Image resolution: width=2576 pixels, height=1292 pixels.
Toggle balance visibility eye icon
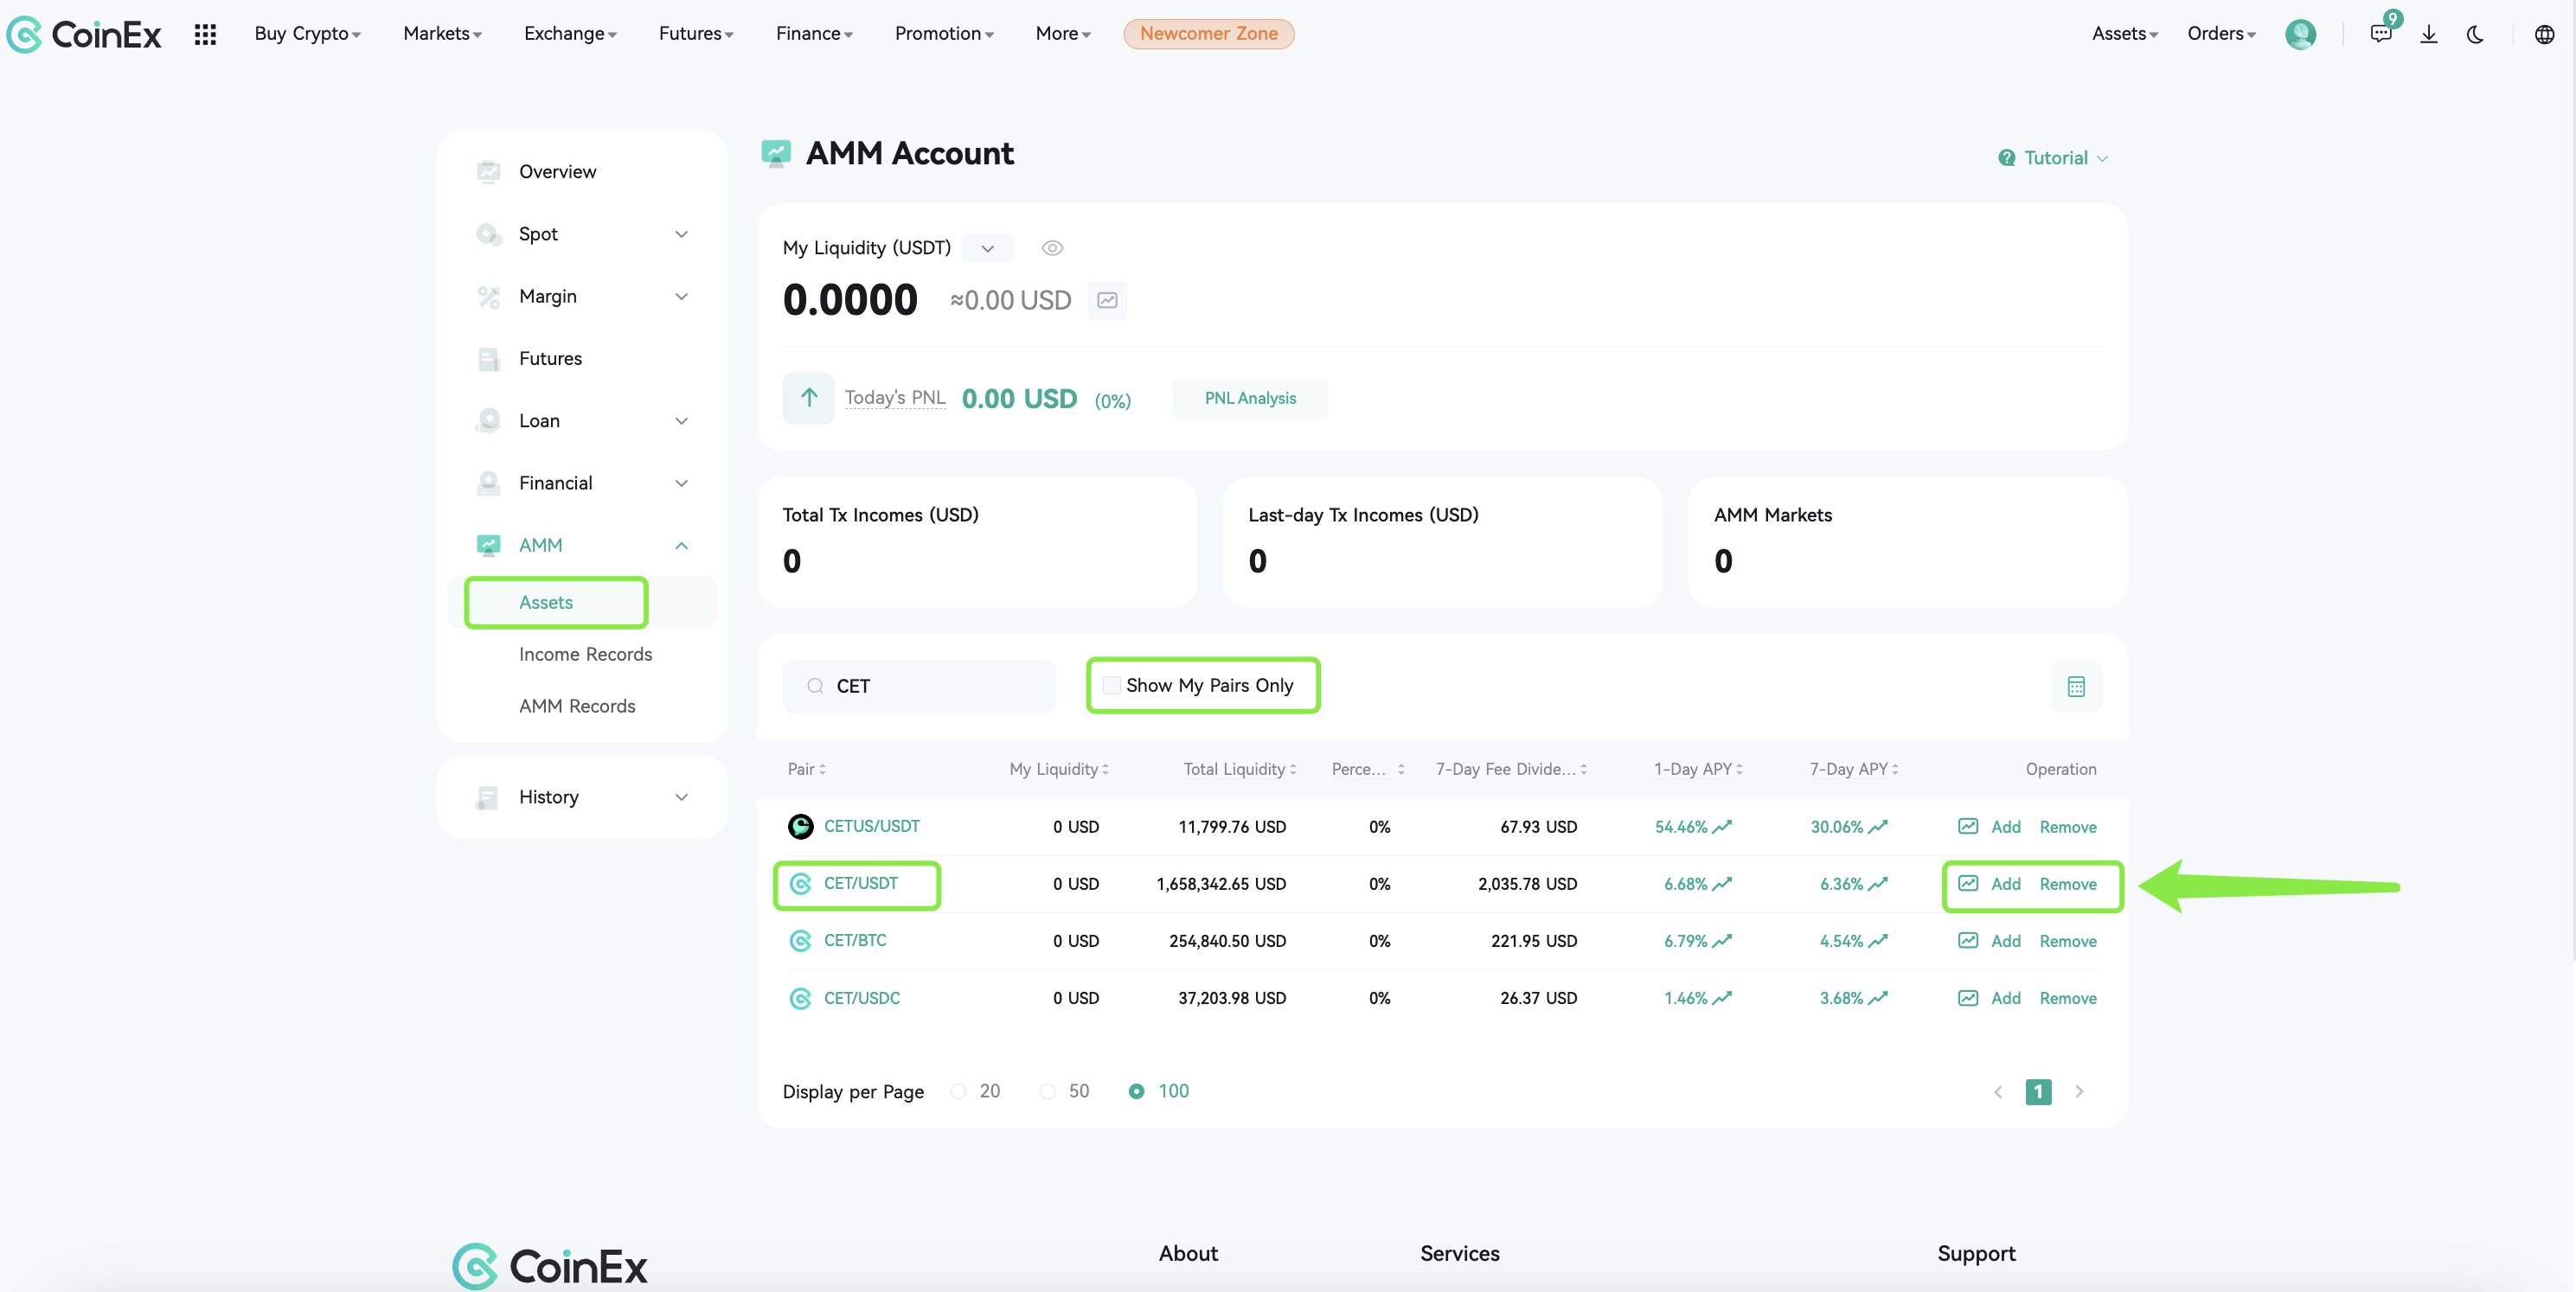1052,248
